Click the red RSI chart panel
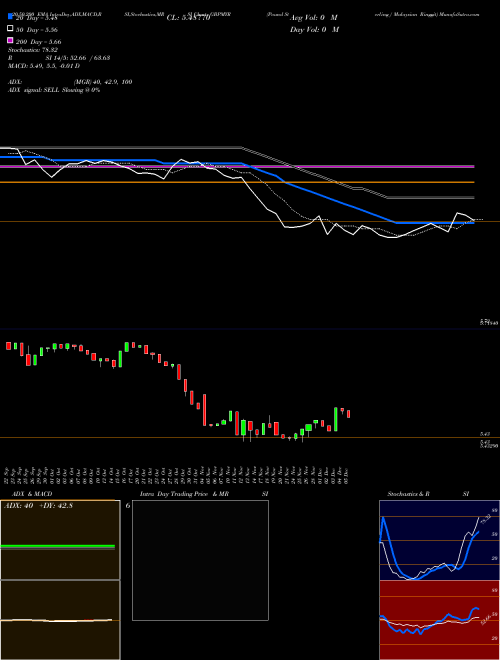This screenshot has width=500, height=660. tap(439, 620)
